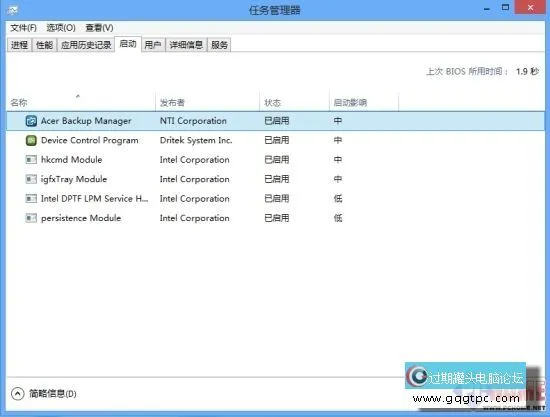Open the 查看(V) menu
550x417 pixels.
(99, 28)
